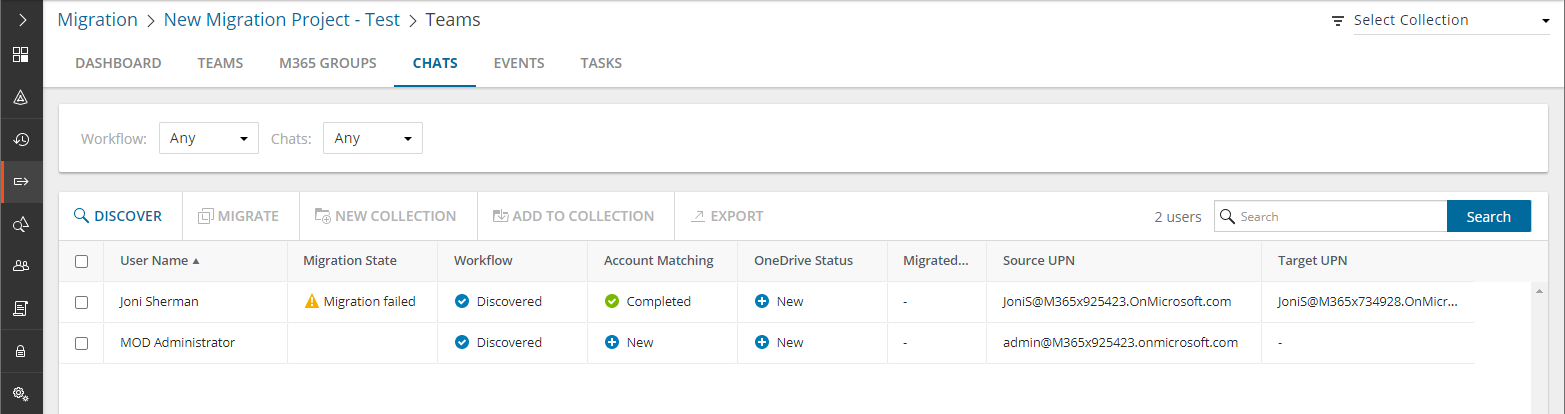
Task: Switch to the M365 Groups tab
Action: pyautogui.click(x=328, y=63)
